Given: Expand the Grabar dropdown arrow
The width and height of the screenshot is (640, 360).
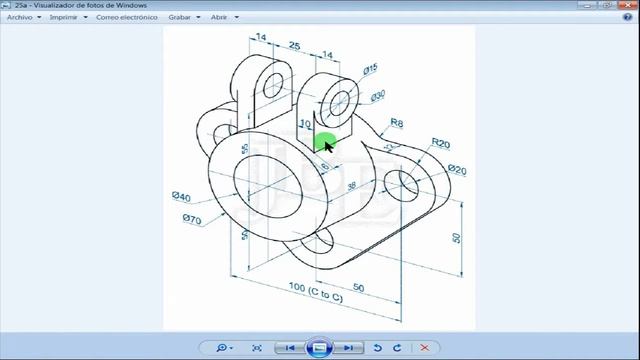Looking at the screenshot, I should click(x=198, y=17).
